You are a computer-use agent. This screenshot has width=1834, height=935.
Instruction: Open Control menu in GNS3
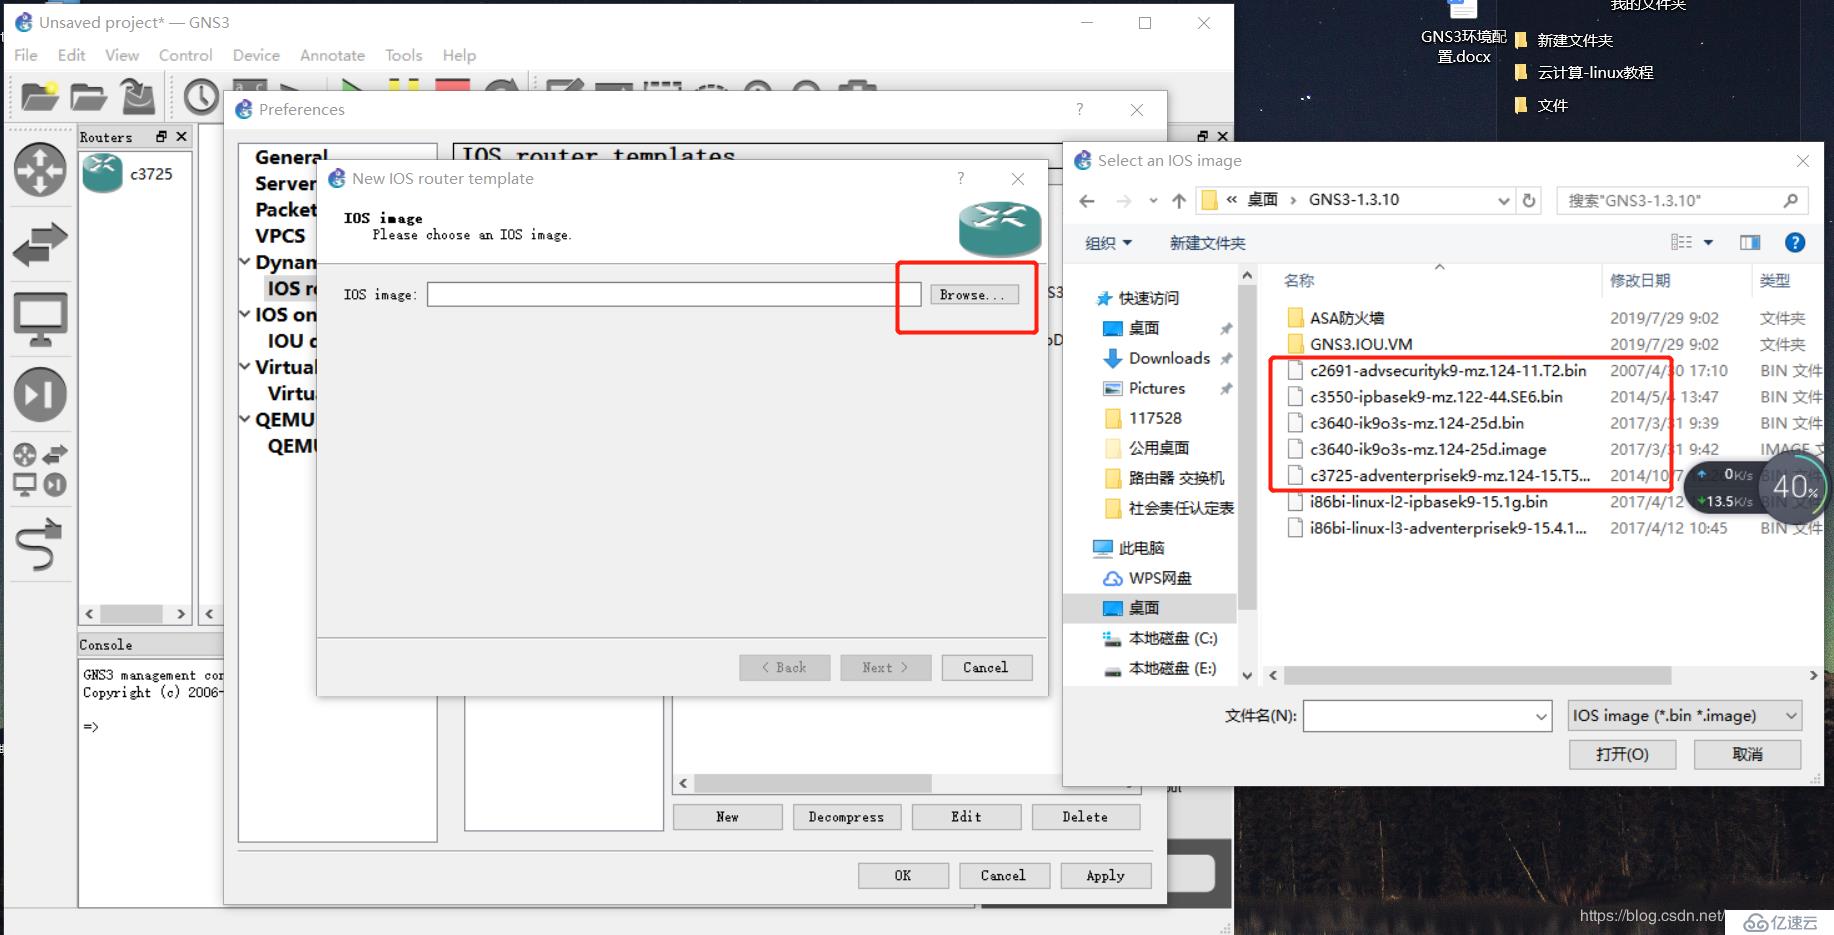pyautogui.click(x=185, y=55)
